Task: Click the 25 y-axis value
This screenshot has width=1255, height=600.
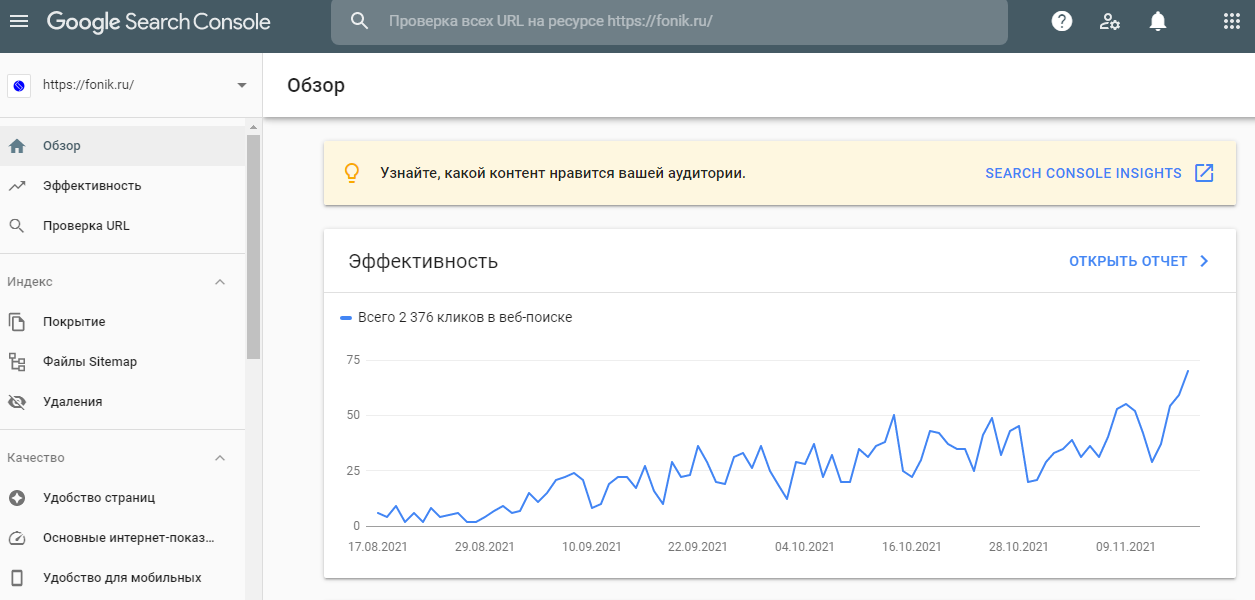Action: [x=353, y=470]
